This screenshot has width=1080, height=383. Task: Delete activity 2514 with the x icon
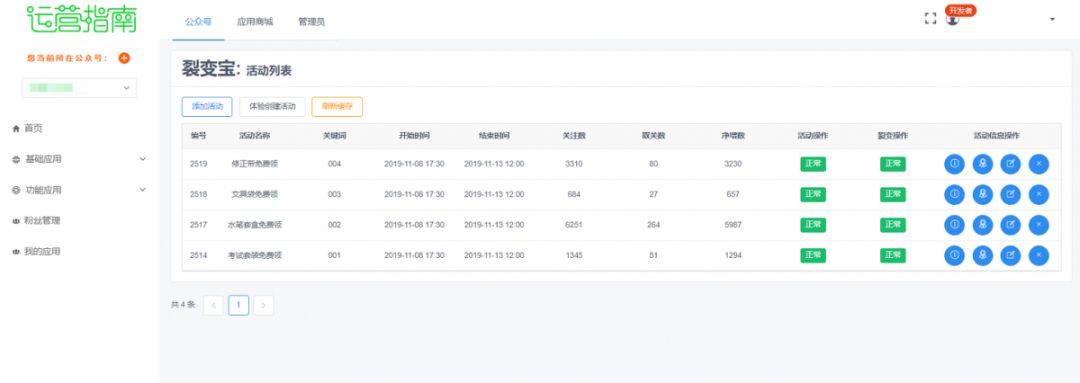[x=1039, y=256]
